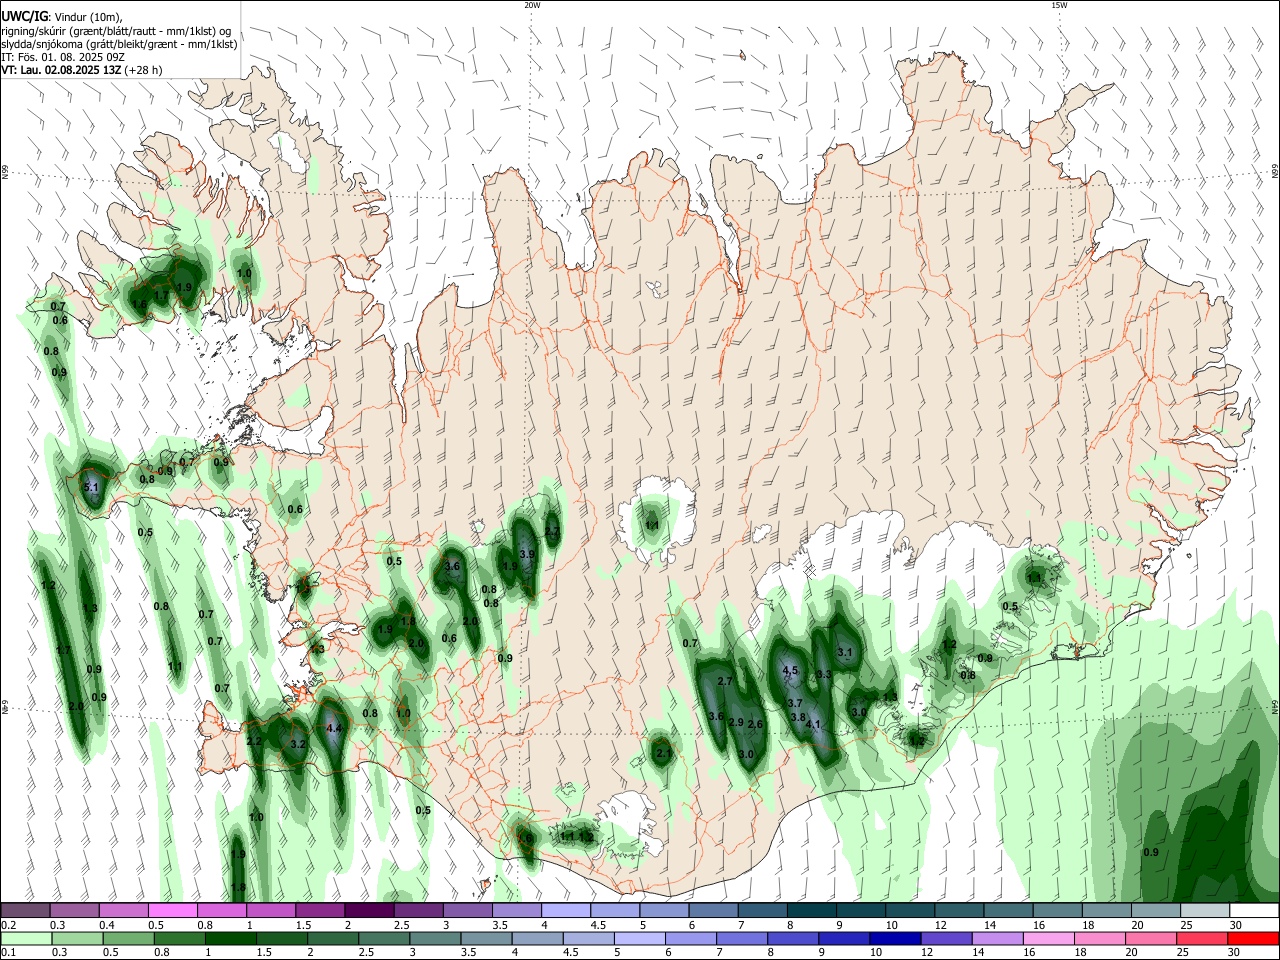The image size is (1280, 960).
Task: Click the 3.1 rainfall value
Action: coord(844,653)
